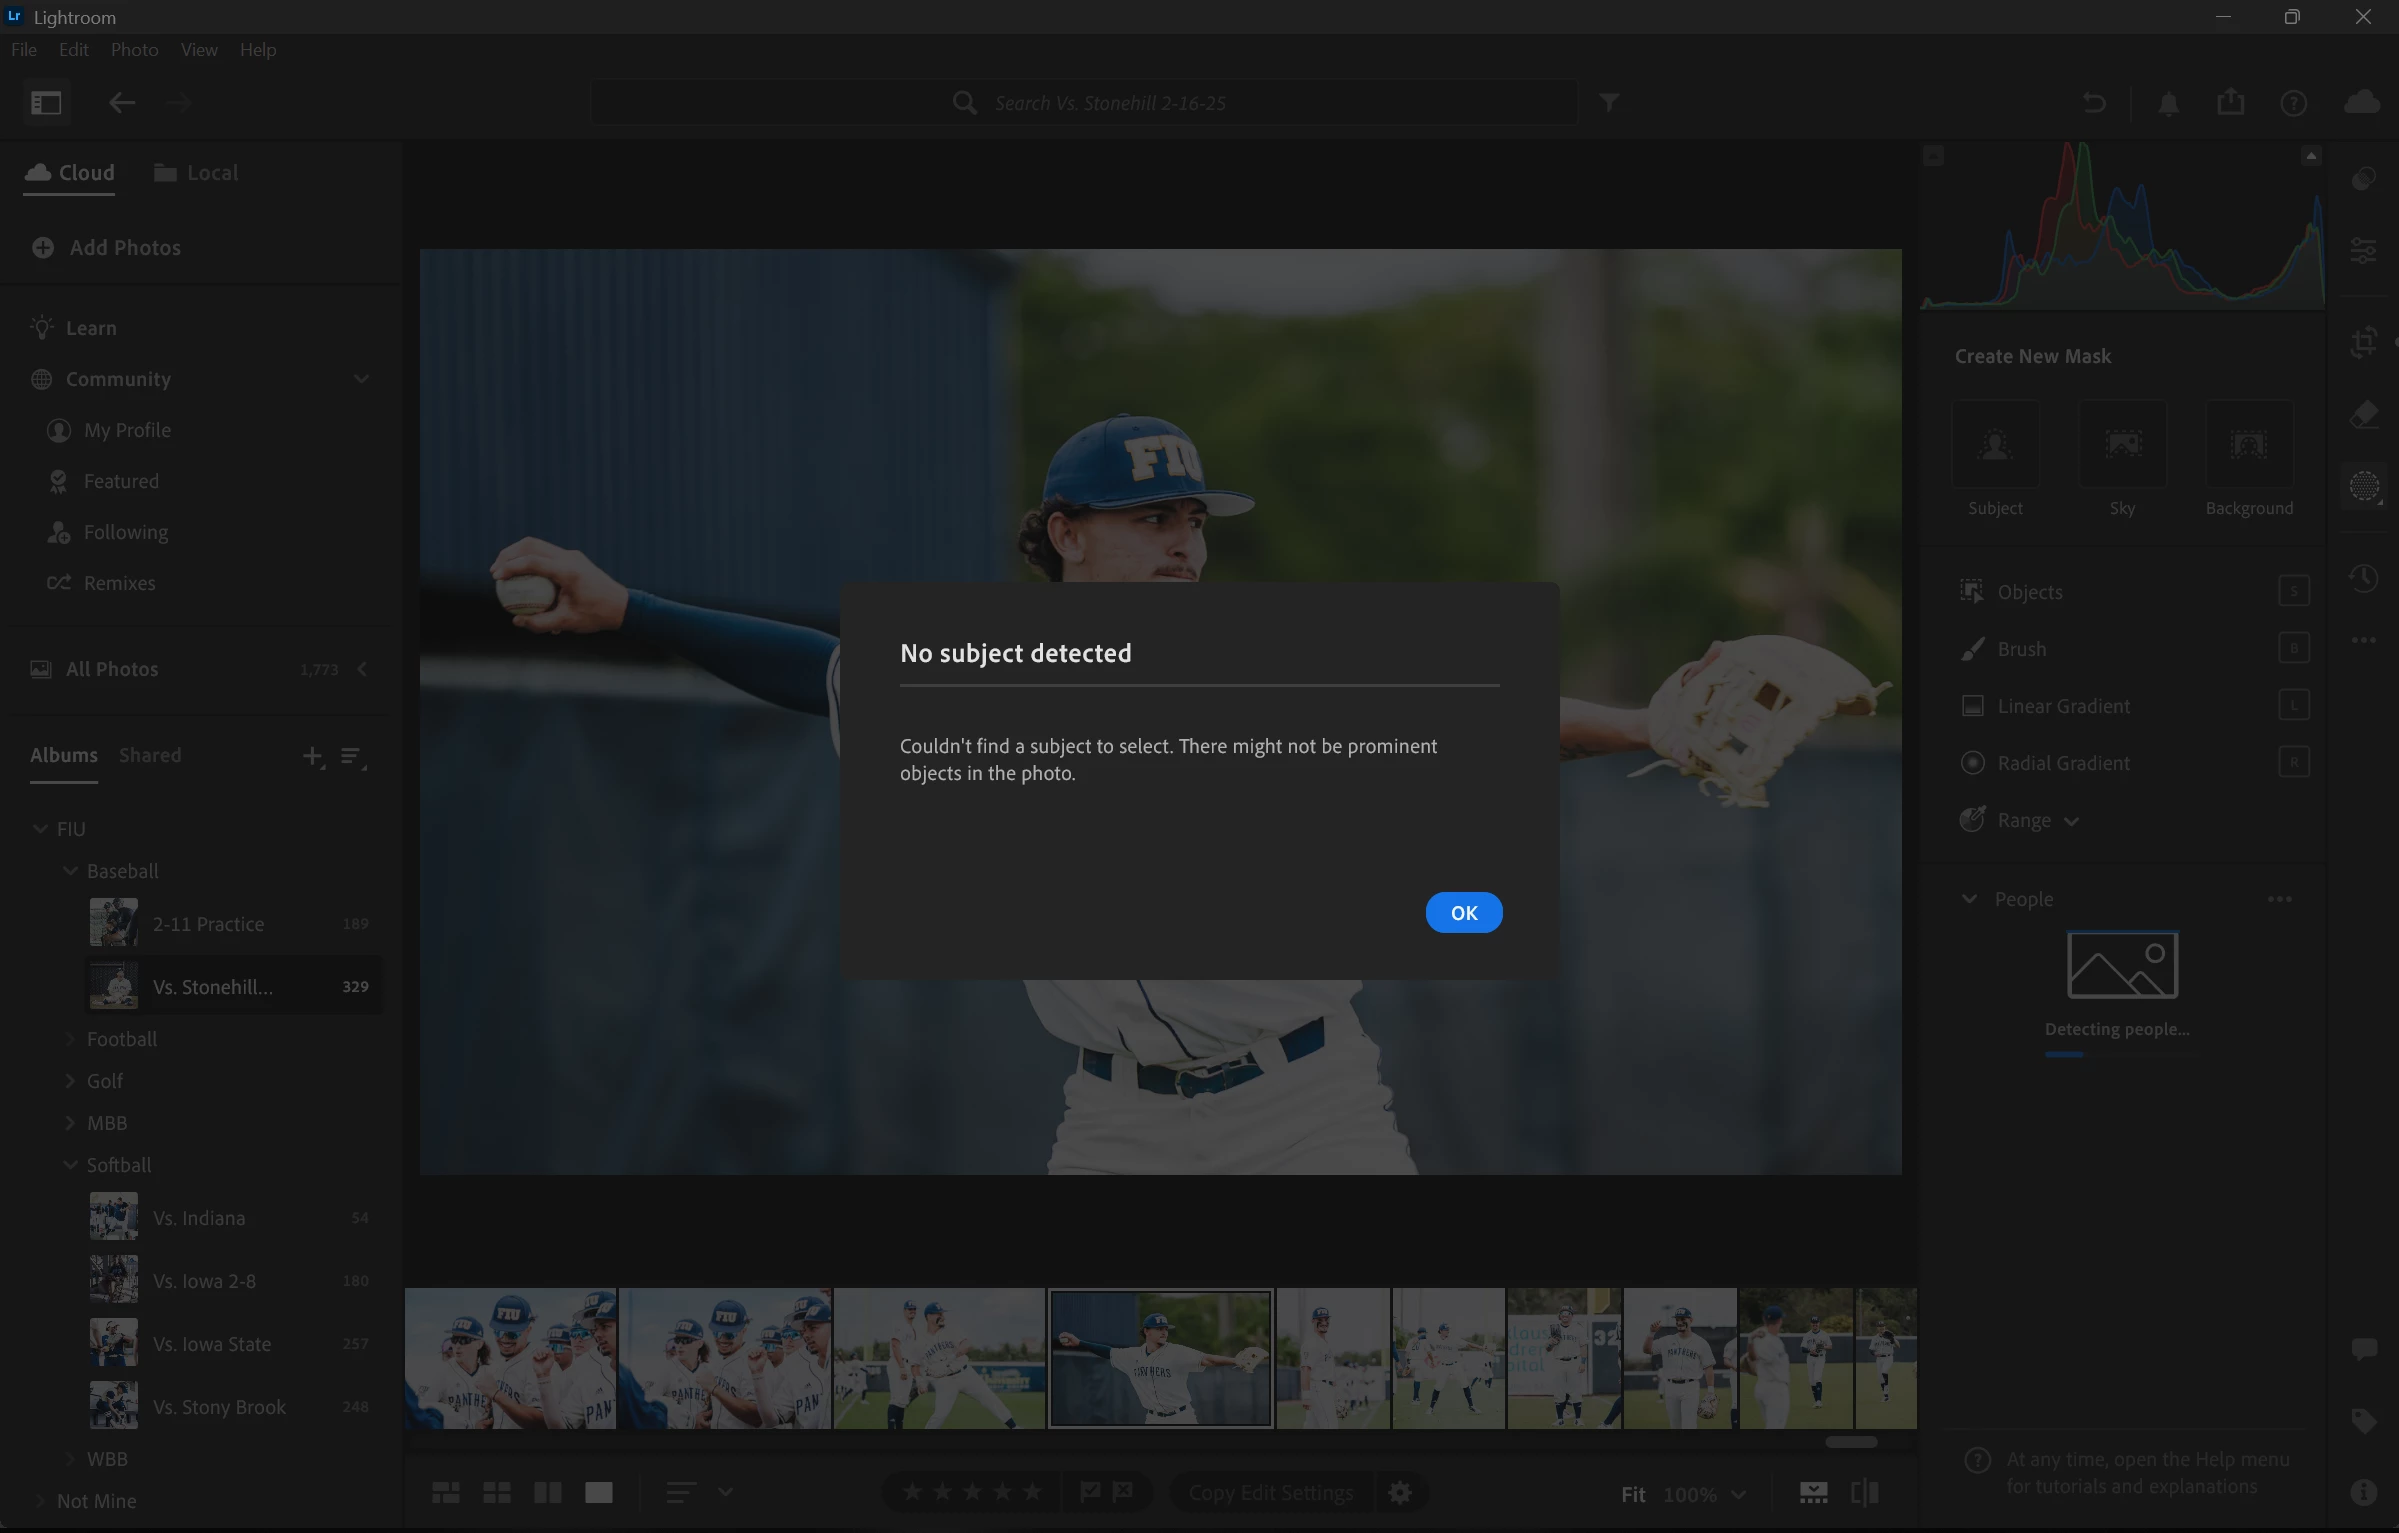Toggle the left panel visibility button
The height and width of the screenshot is (1533, 2399).
pyautogui.click(x=46, y=103)
